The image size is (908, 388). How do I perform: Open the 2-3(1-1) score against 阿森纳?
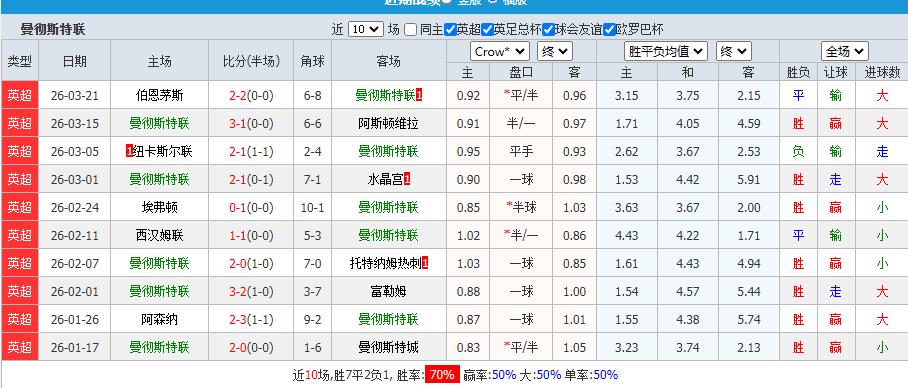tap(251, 319)
